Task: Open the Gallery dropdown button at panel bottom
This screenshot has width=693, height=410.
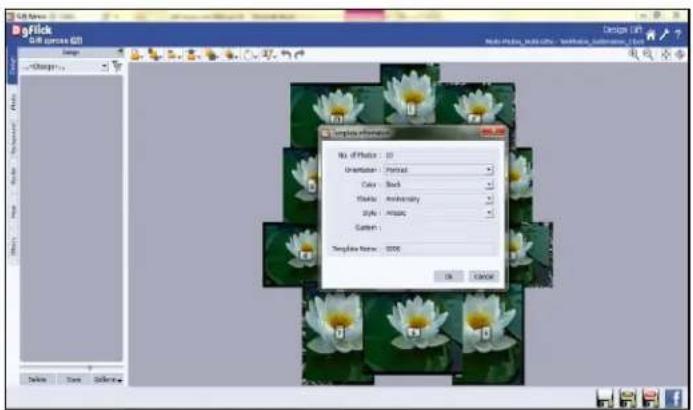Action: point(108,380)
